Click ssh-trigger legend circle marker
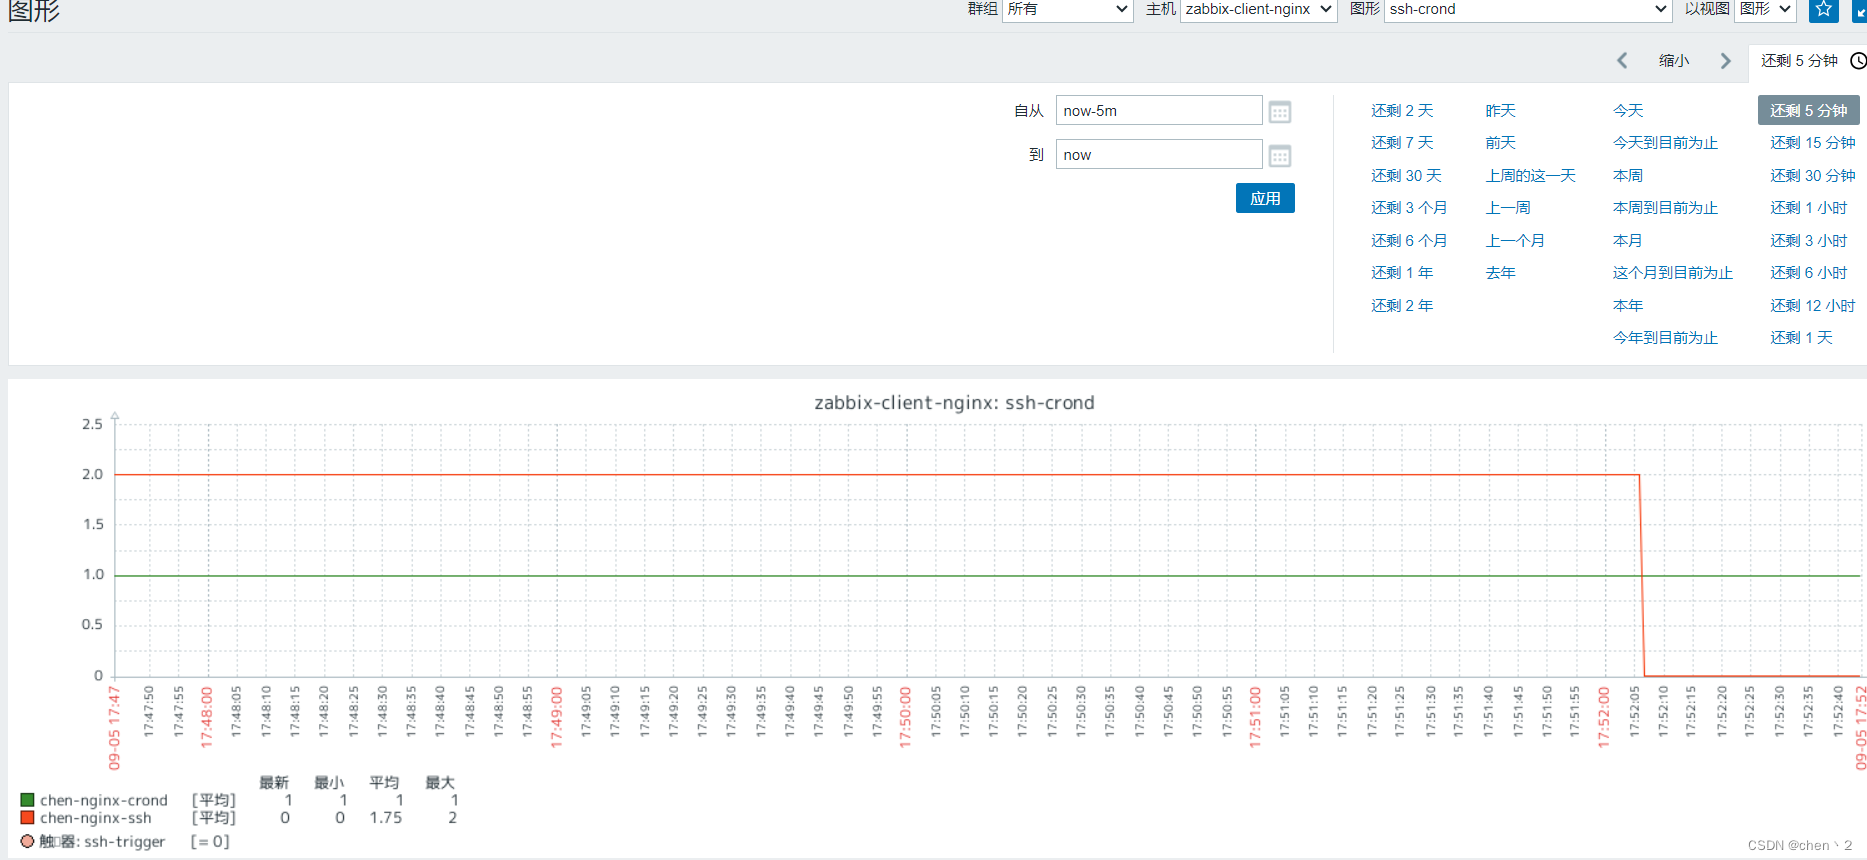The height and width of the screenshot is (860, 1867). (28, 841)
